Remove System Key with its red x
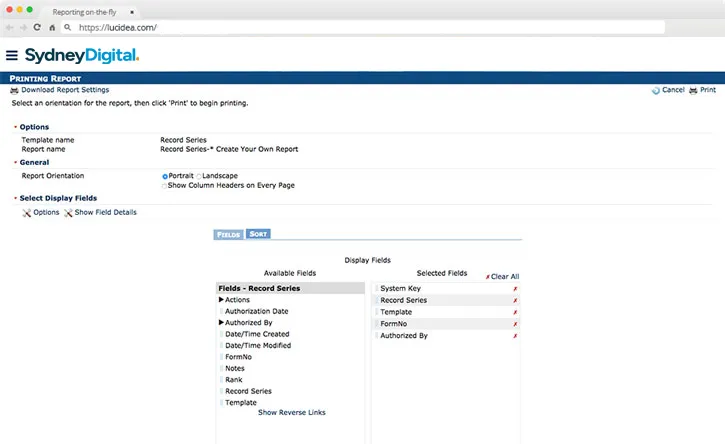Image resolution: width=725 pixels, height=444 pixels. tap(515, 289)
